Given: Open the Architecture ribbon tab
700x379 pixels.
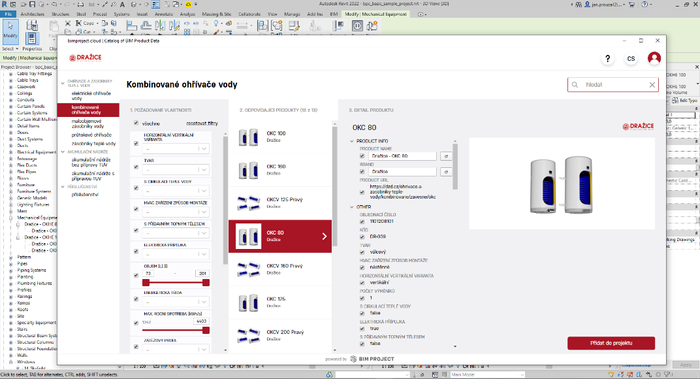Looking at the screenshot, I should 32,14.
